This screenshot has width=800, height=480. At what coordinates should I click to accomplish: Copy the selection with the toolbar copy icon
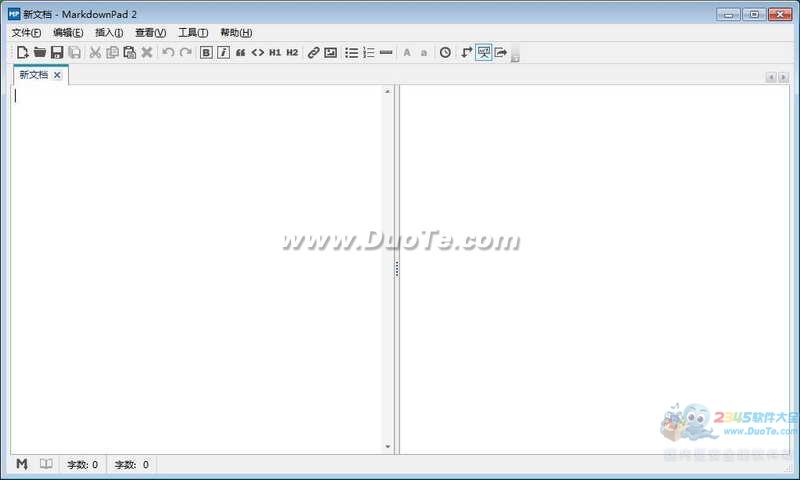112,52
